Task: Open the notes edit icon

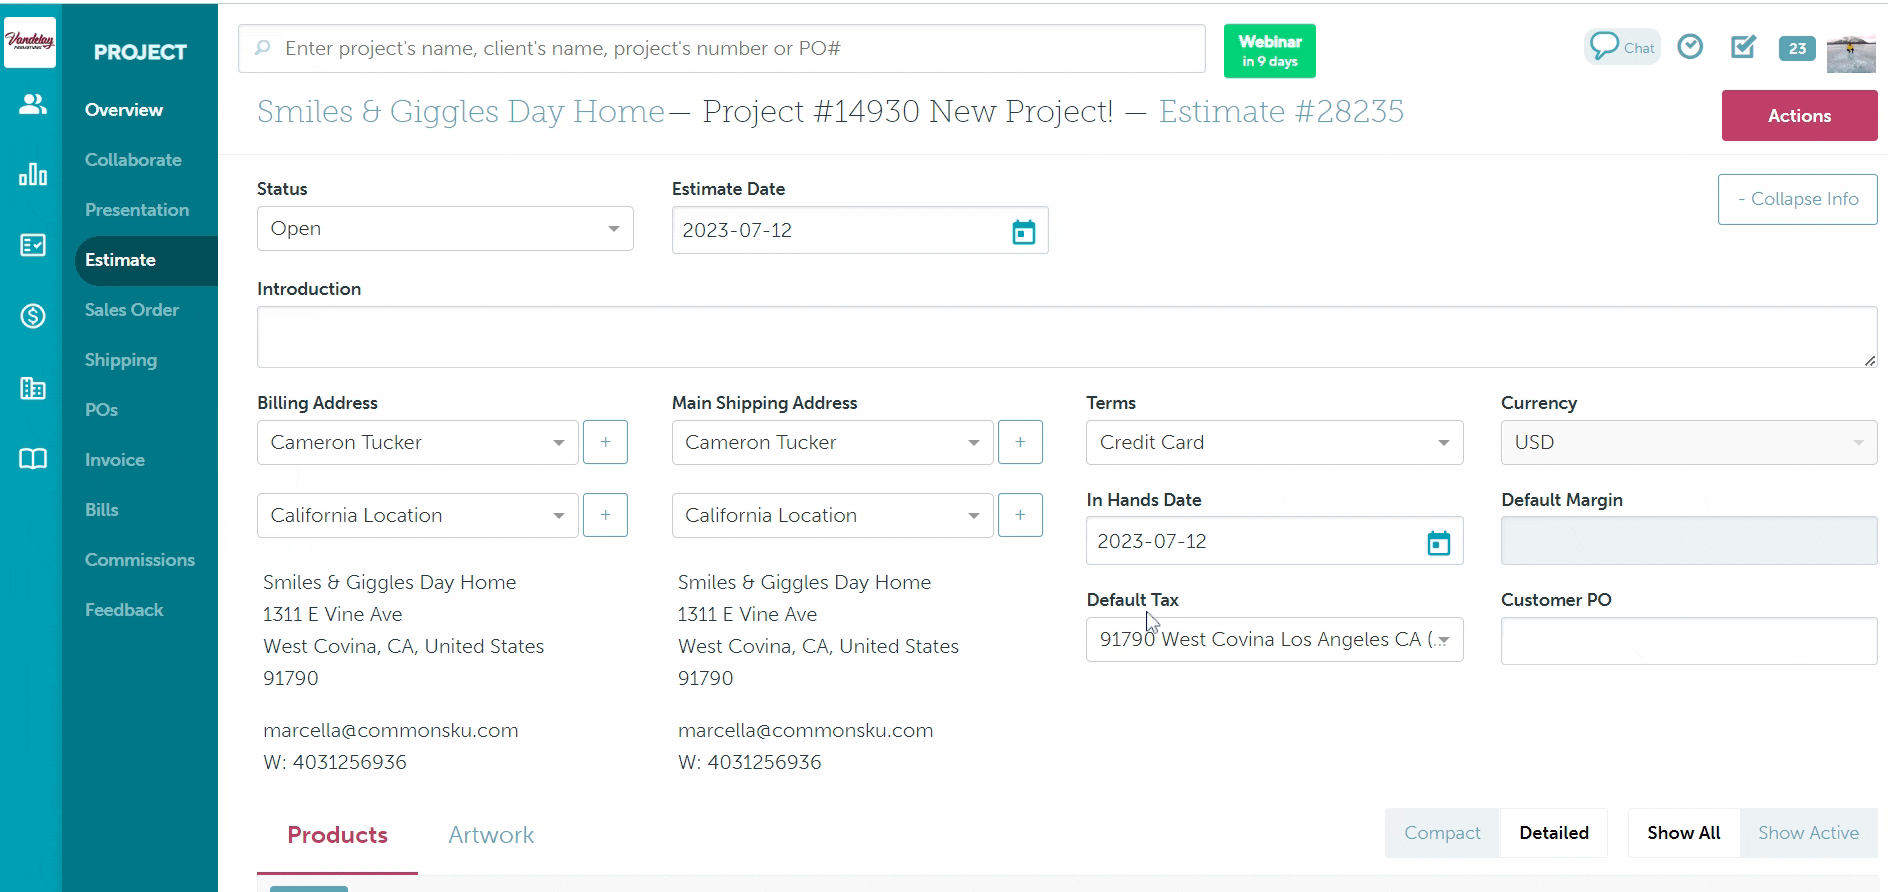Action: [1743, 47]
